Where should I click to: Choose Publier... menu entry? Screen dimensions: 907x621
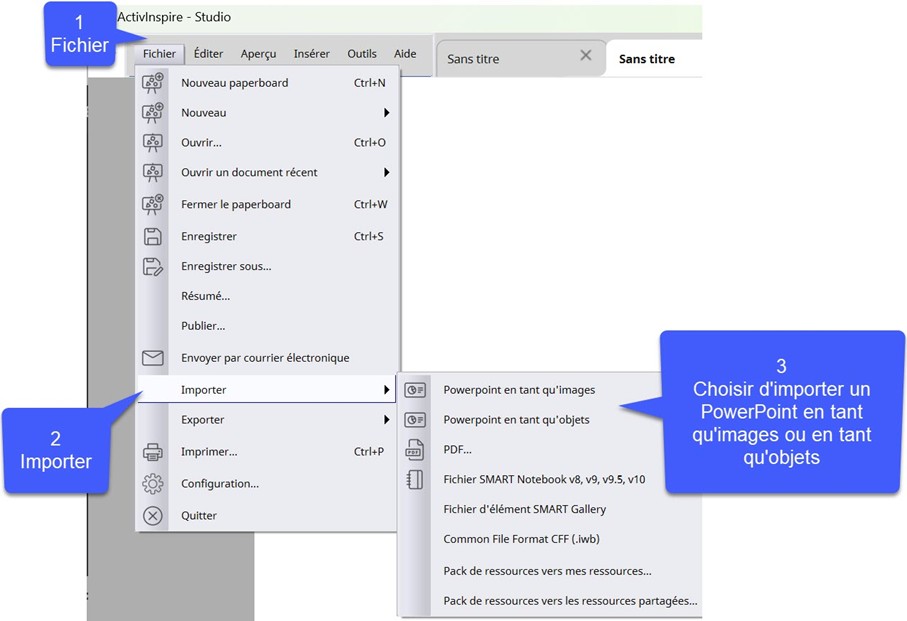268,326
